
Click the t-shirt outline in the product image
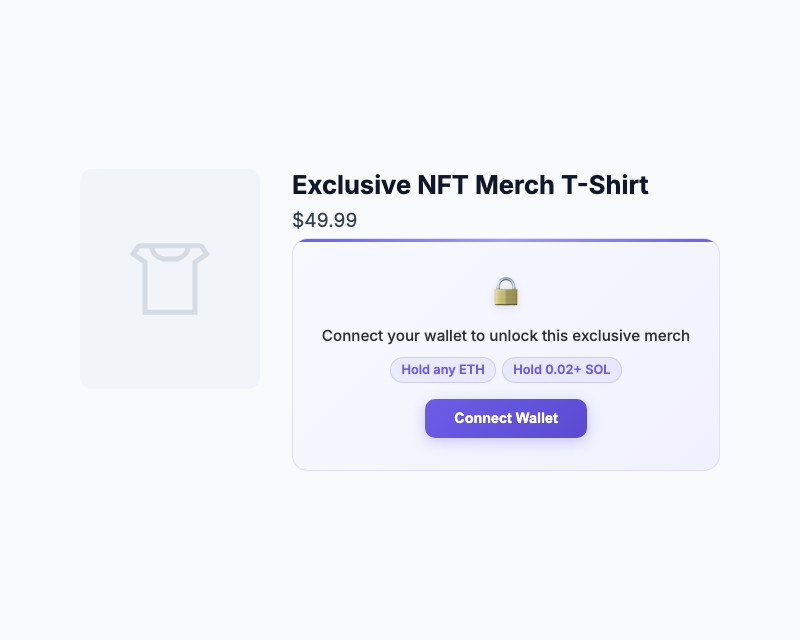(x=170, y=278)
